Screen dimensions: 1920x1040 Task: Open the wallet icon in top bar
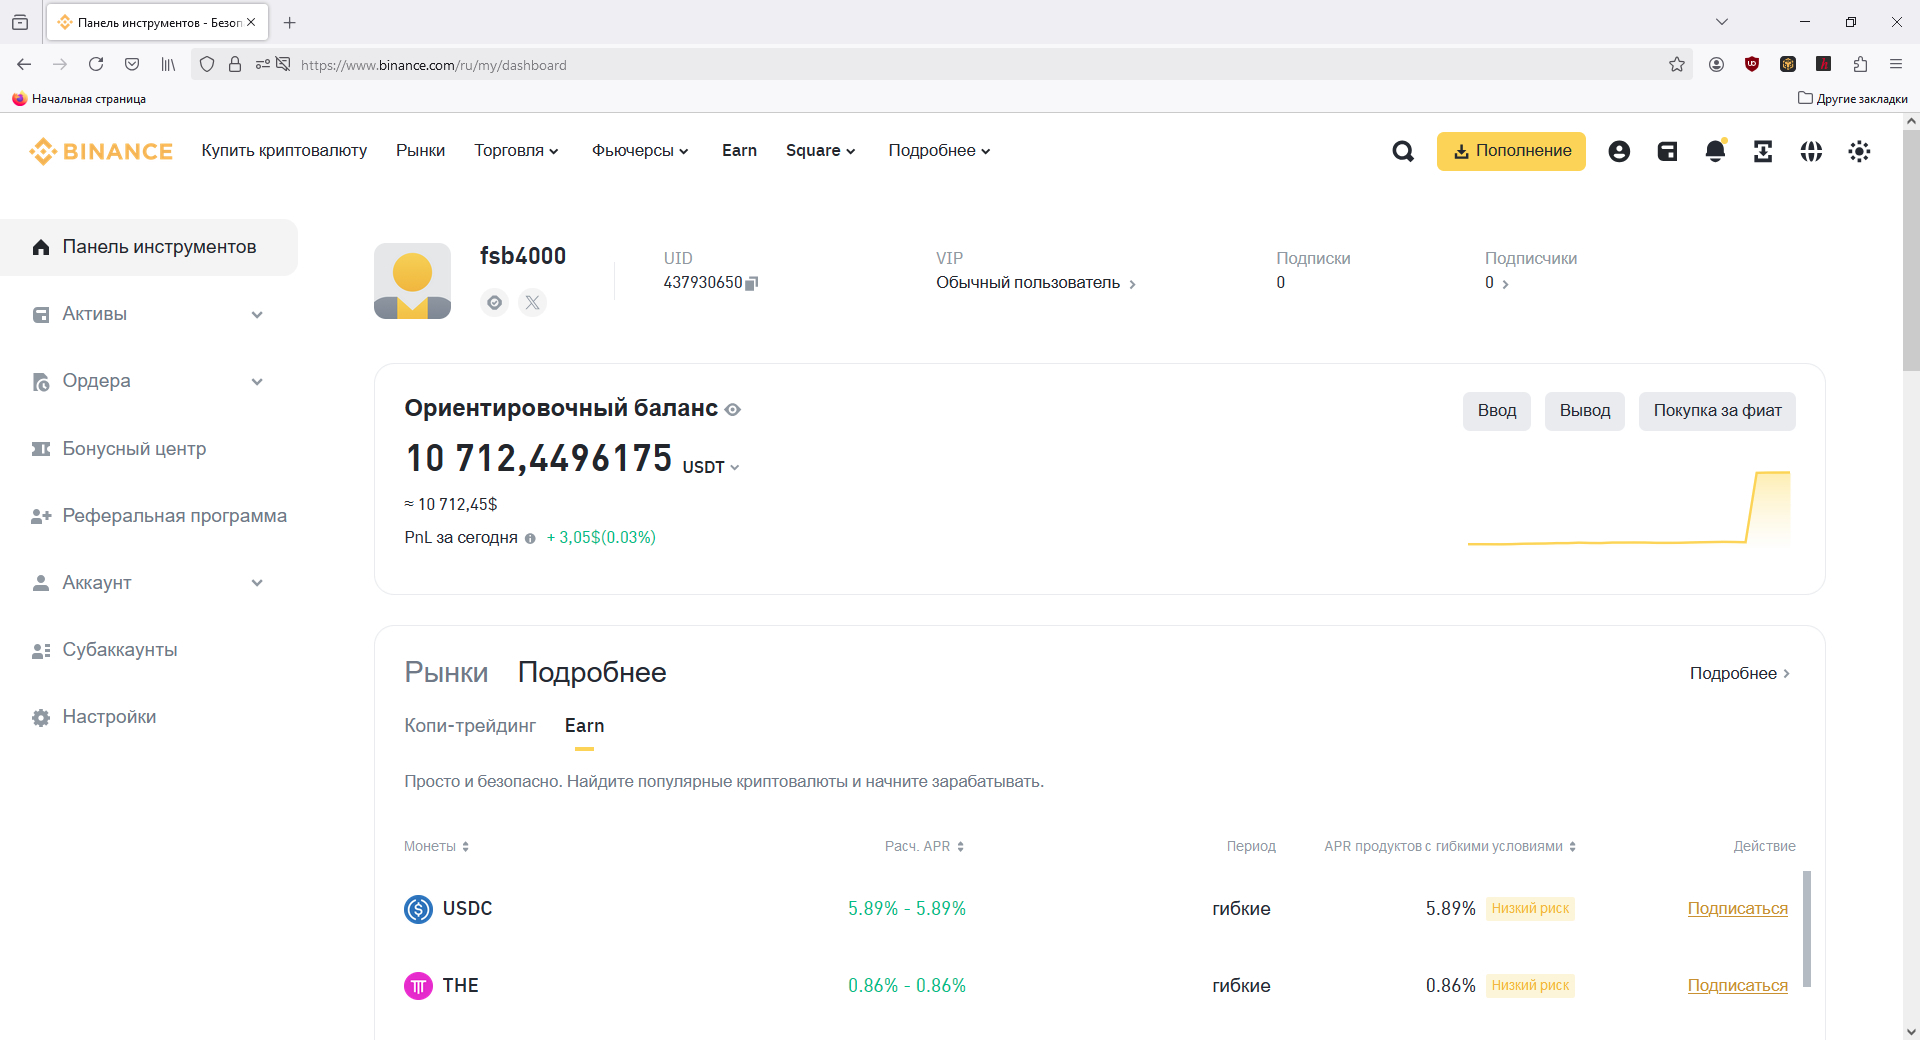[x=1667, y=151]
